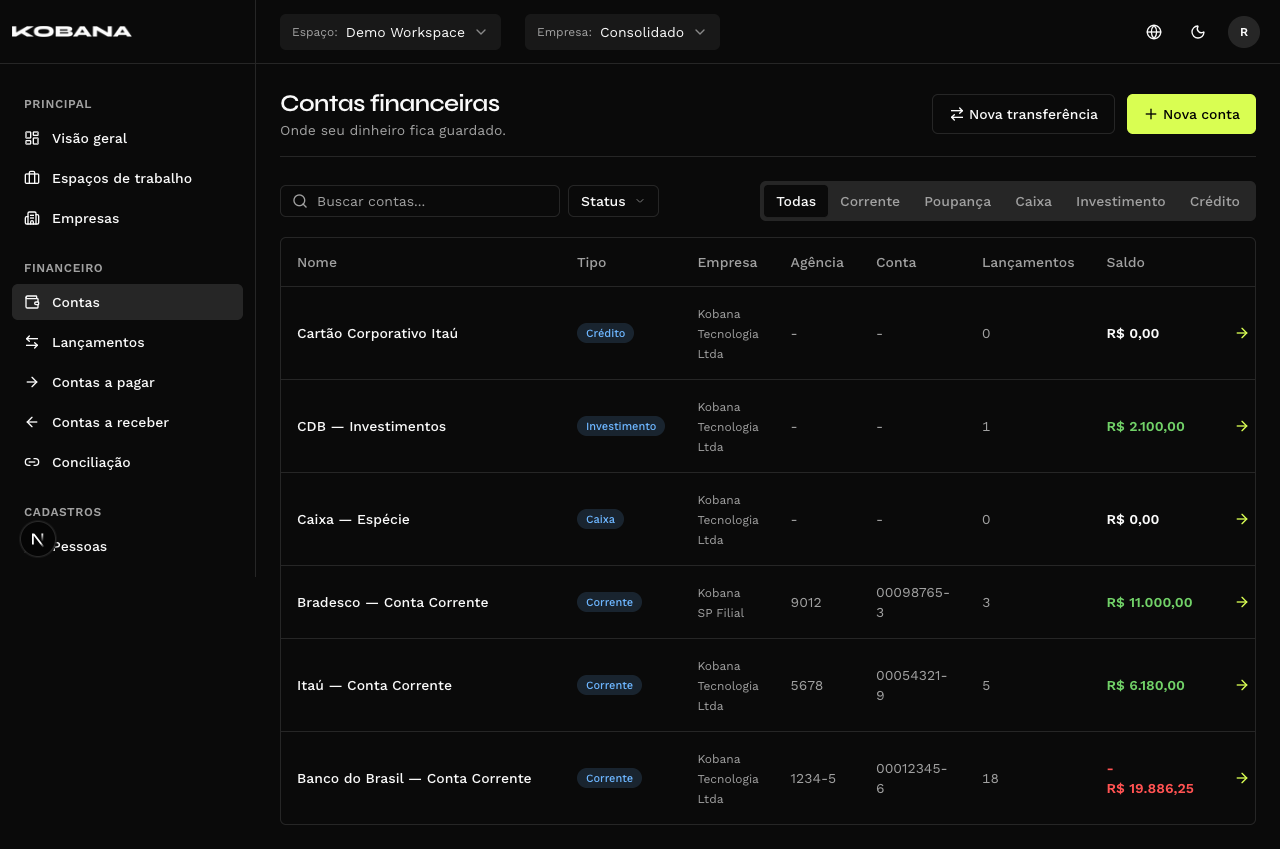Click the Saldo column header
This screenshot has width=1280, height=849.
pos(1125,262)
